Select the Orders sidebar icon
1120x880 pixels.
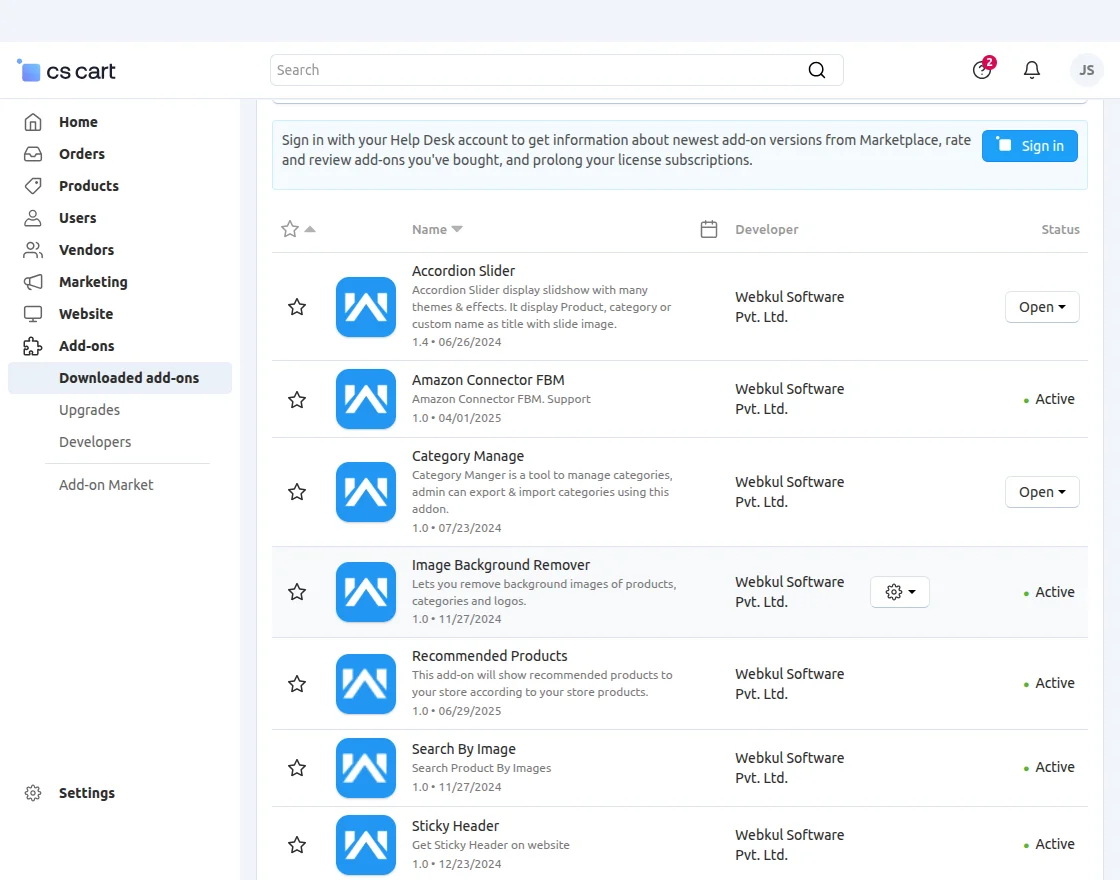[34, 153]
